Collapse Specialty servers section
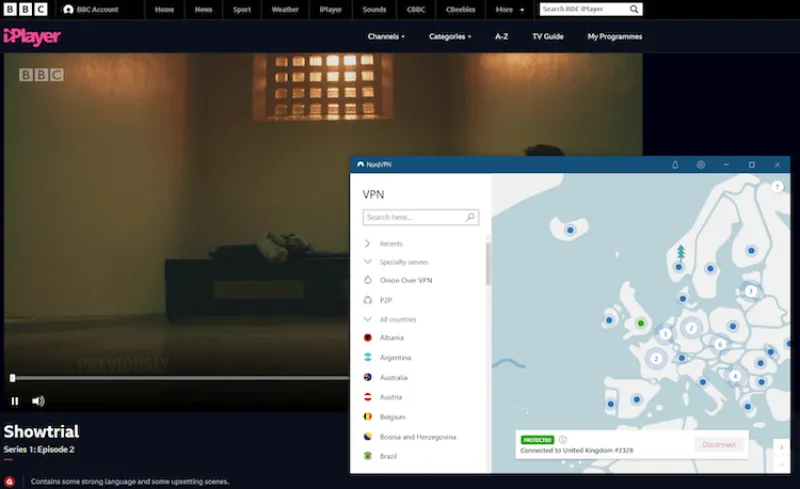Image resolution: width=800 pixels, height=489 pixels. coord(367,262)
